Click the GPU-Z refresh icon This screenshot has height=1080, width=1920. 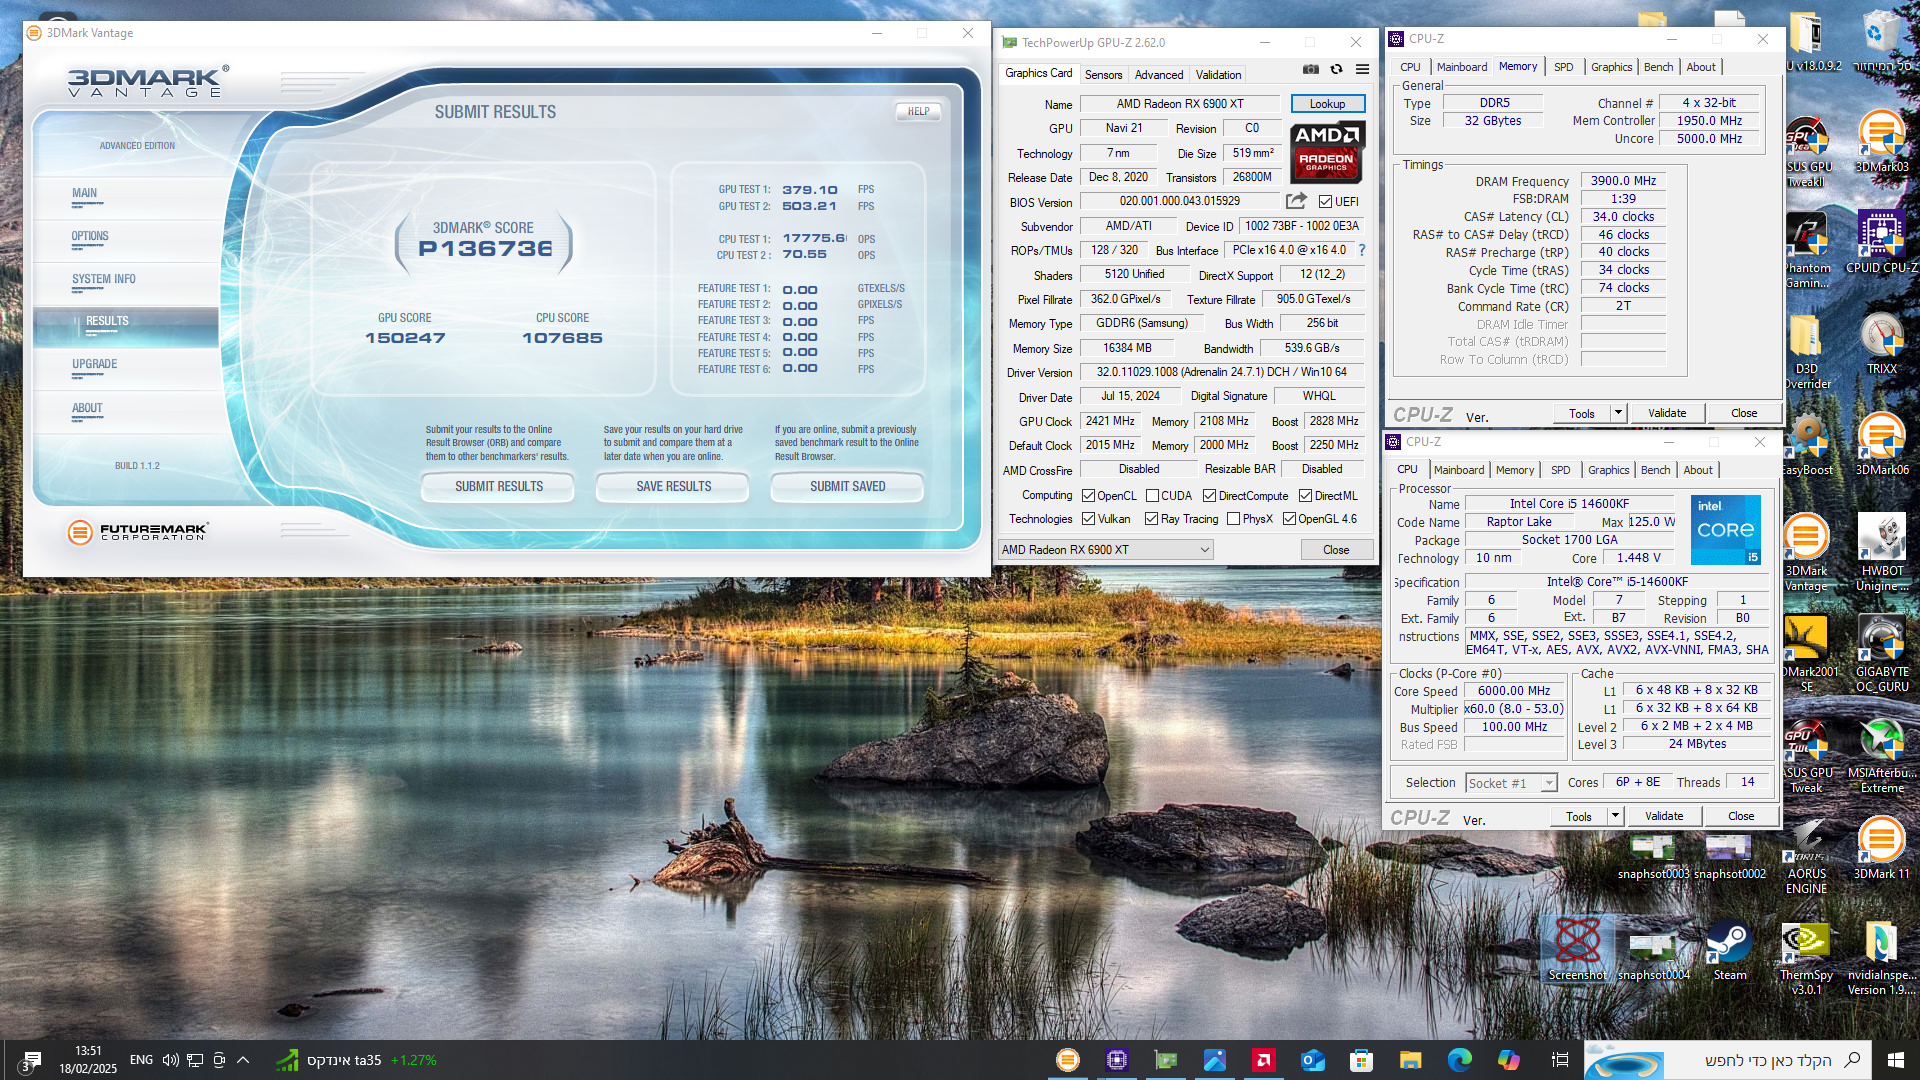click(1336, 70)
